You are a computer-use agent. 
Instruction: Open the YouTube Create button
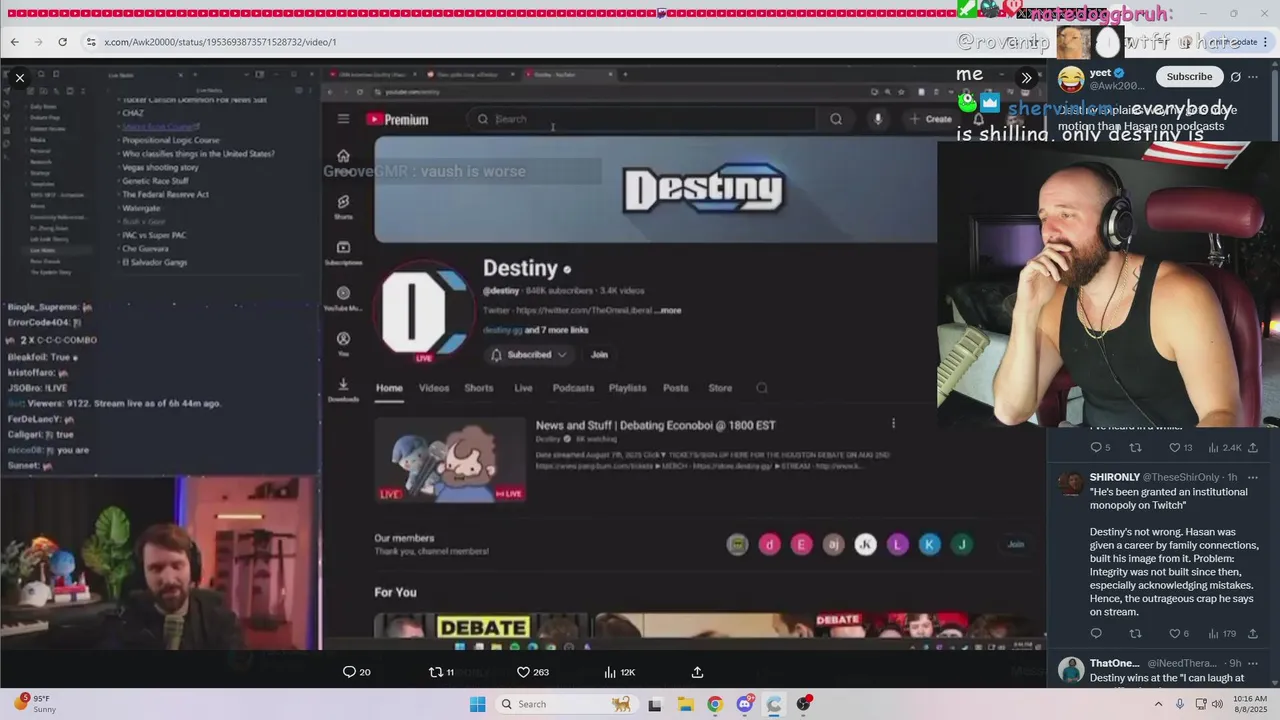[x=931, y=119]
